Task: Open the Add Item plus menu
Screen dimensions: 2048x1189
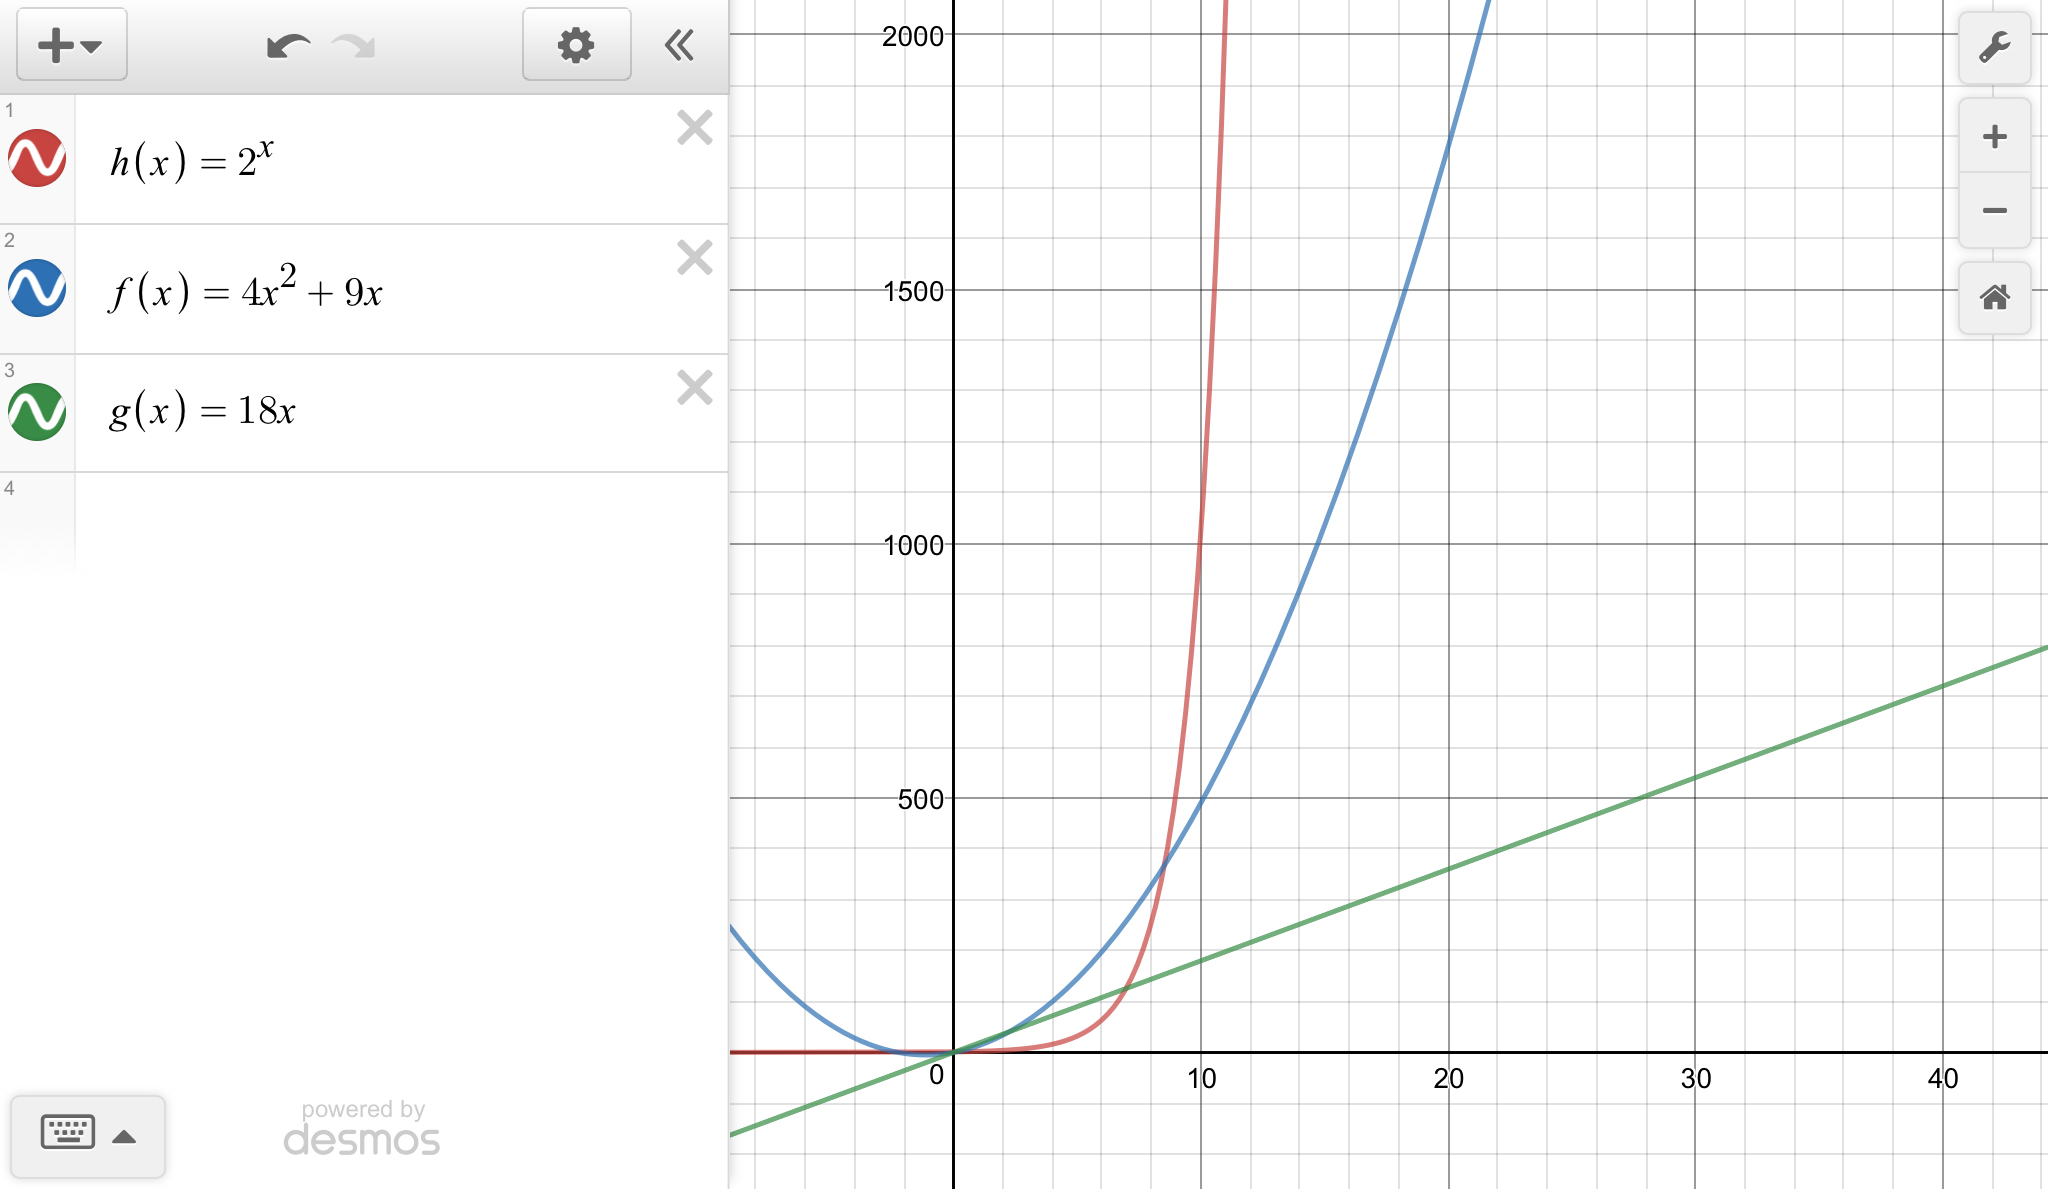Action: (x=70, y=45)
